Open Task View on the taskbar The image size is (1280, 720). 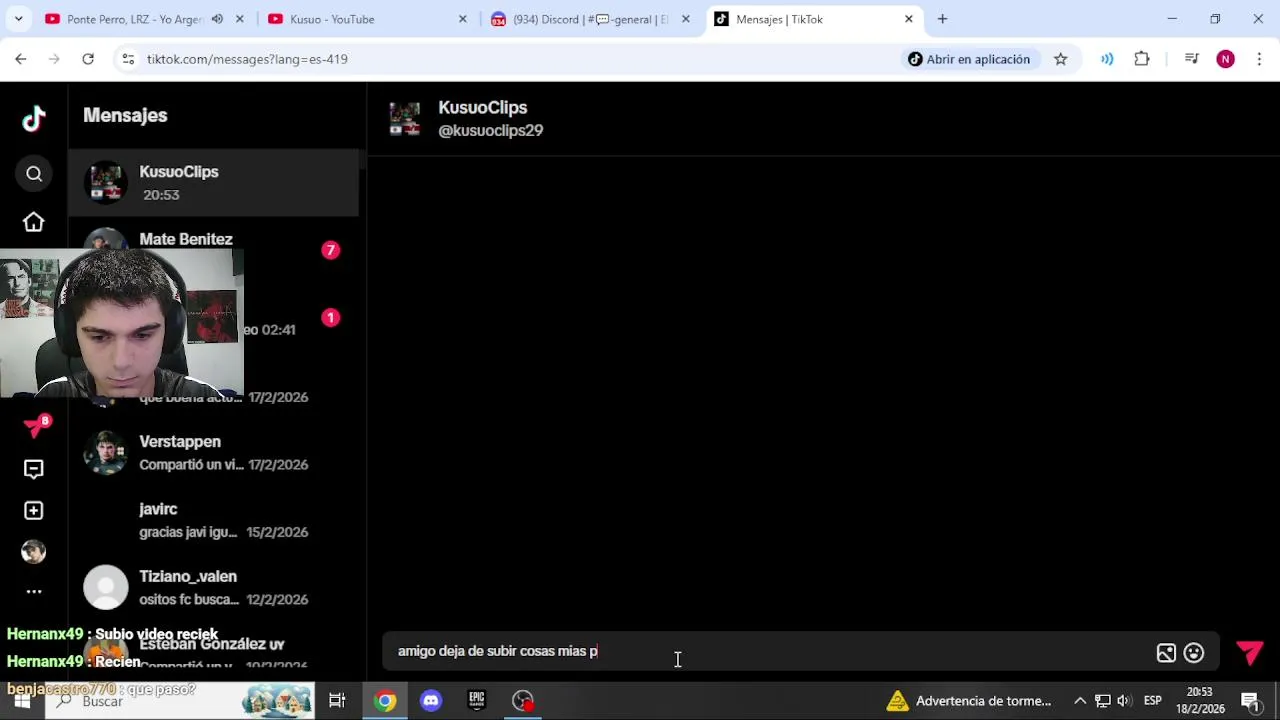(x=337, y=701)
